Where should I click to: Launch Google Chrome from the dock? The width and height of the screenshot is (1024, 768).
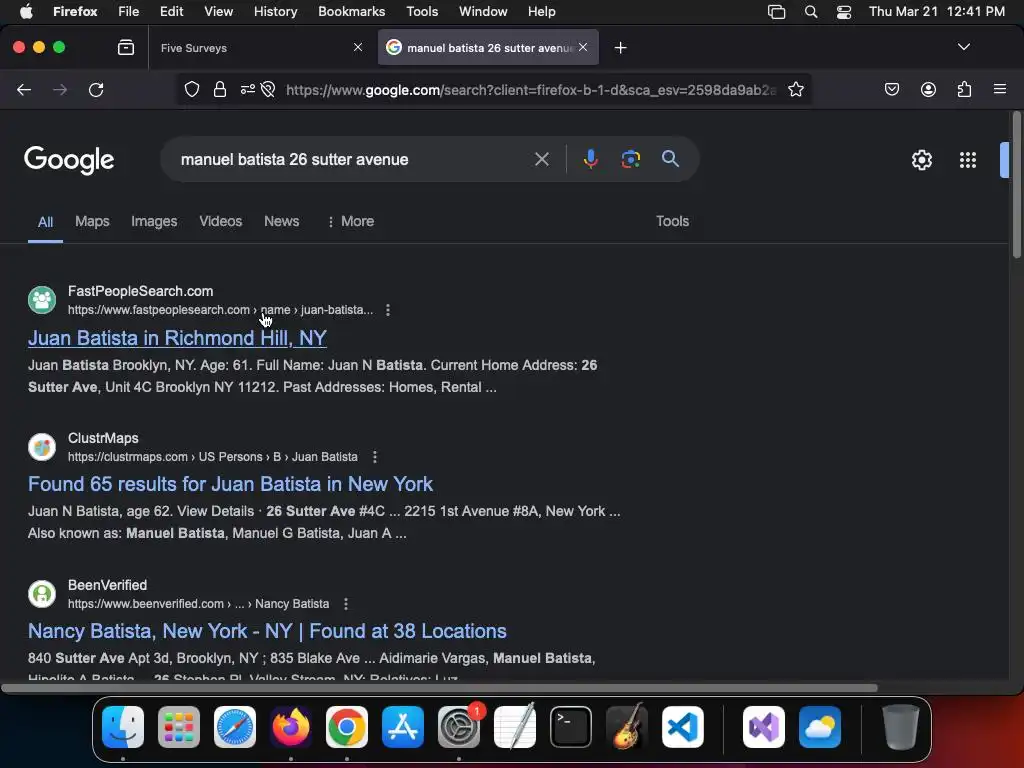point(347,727)
